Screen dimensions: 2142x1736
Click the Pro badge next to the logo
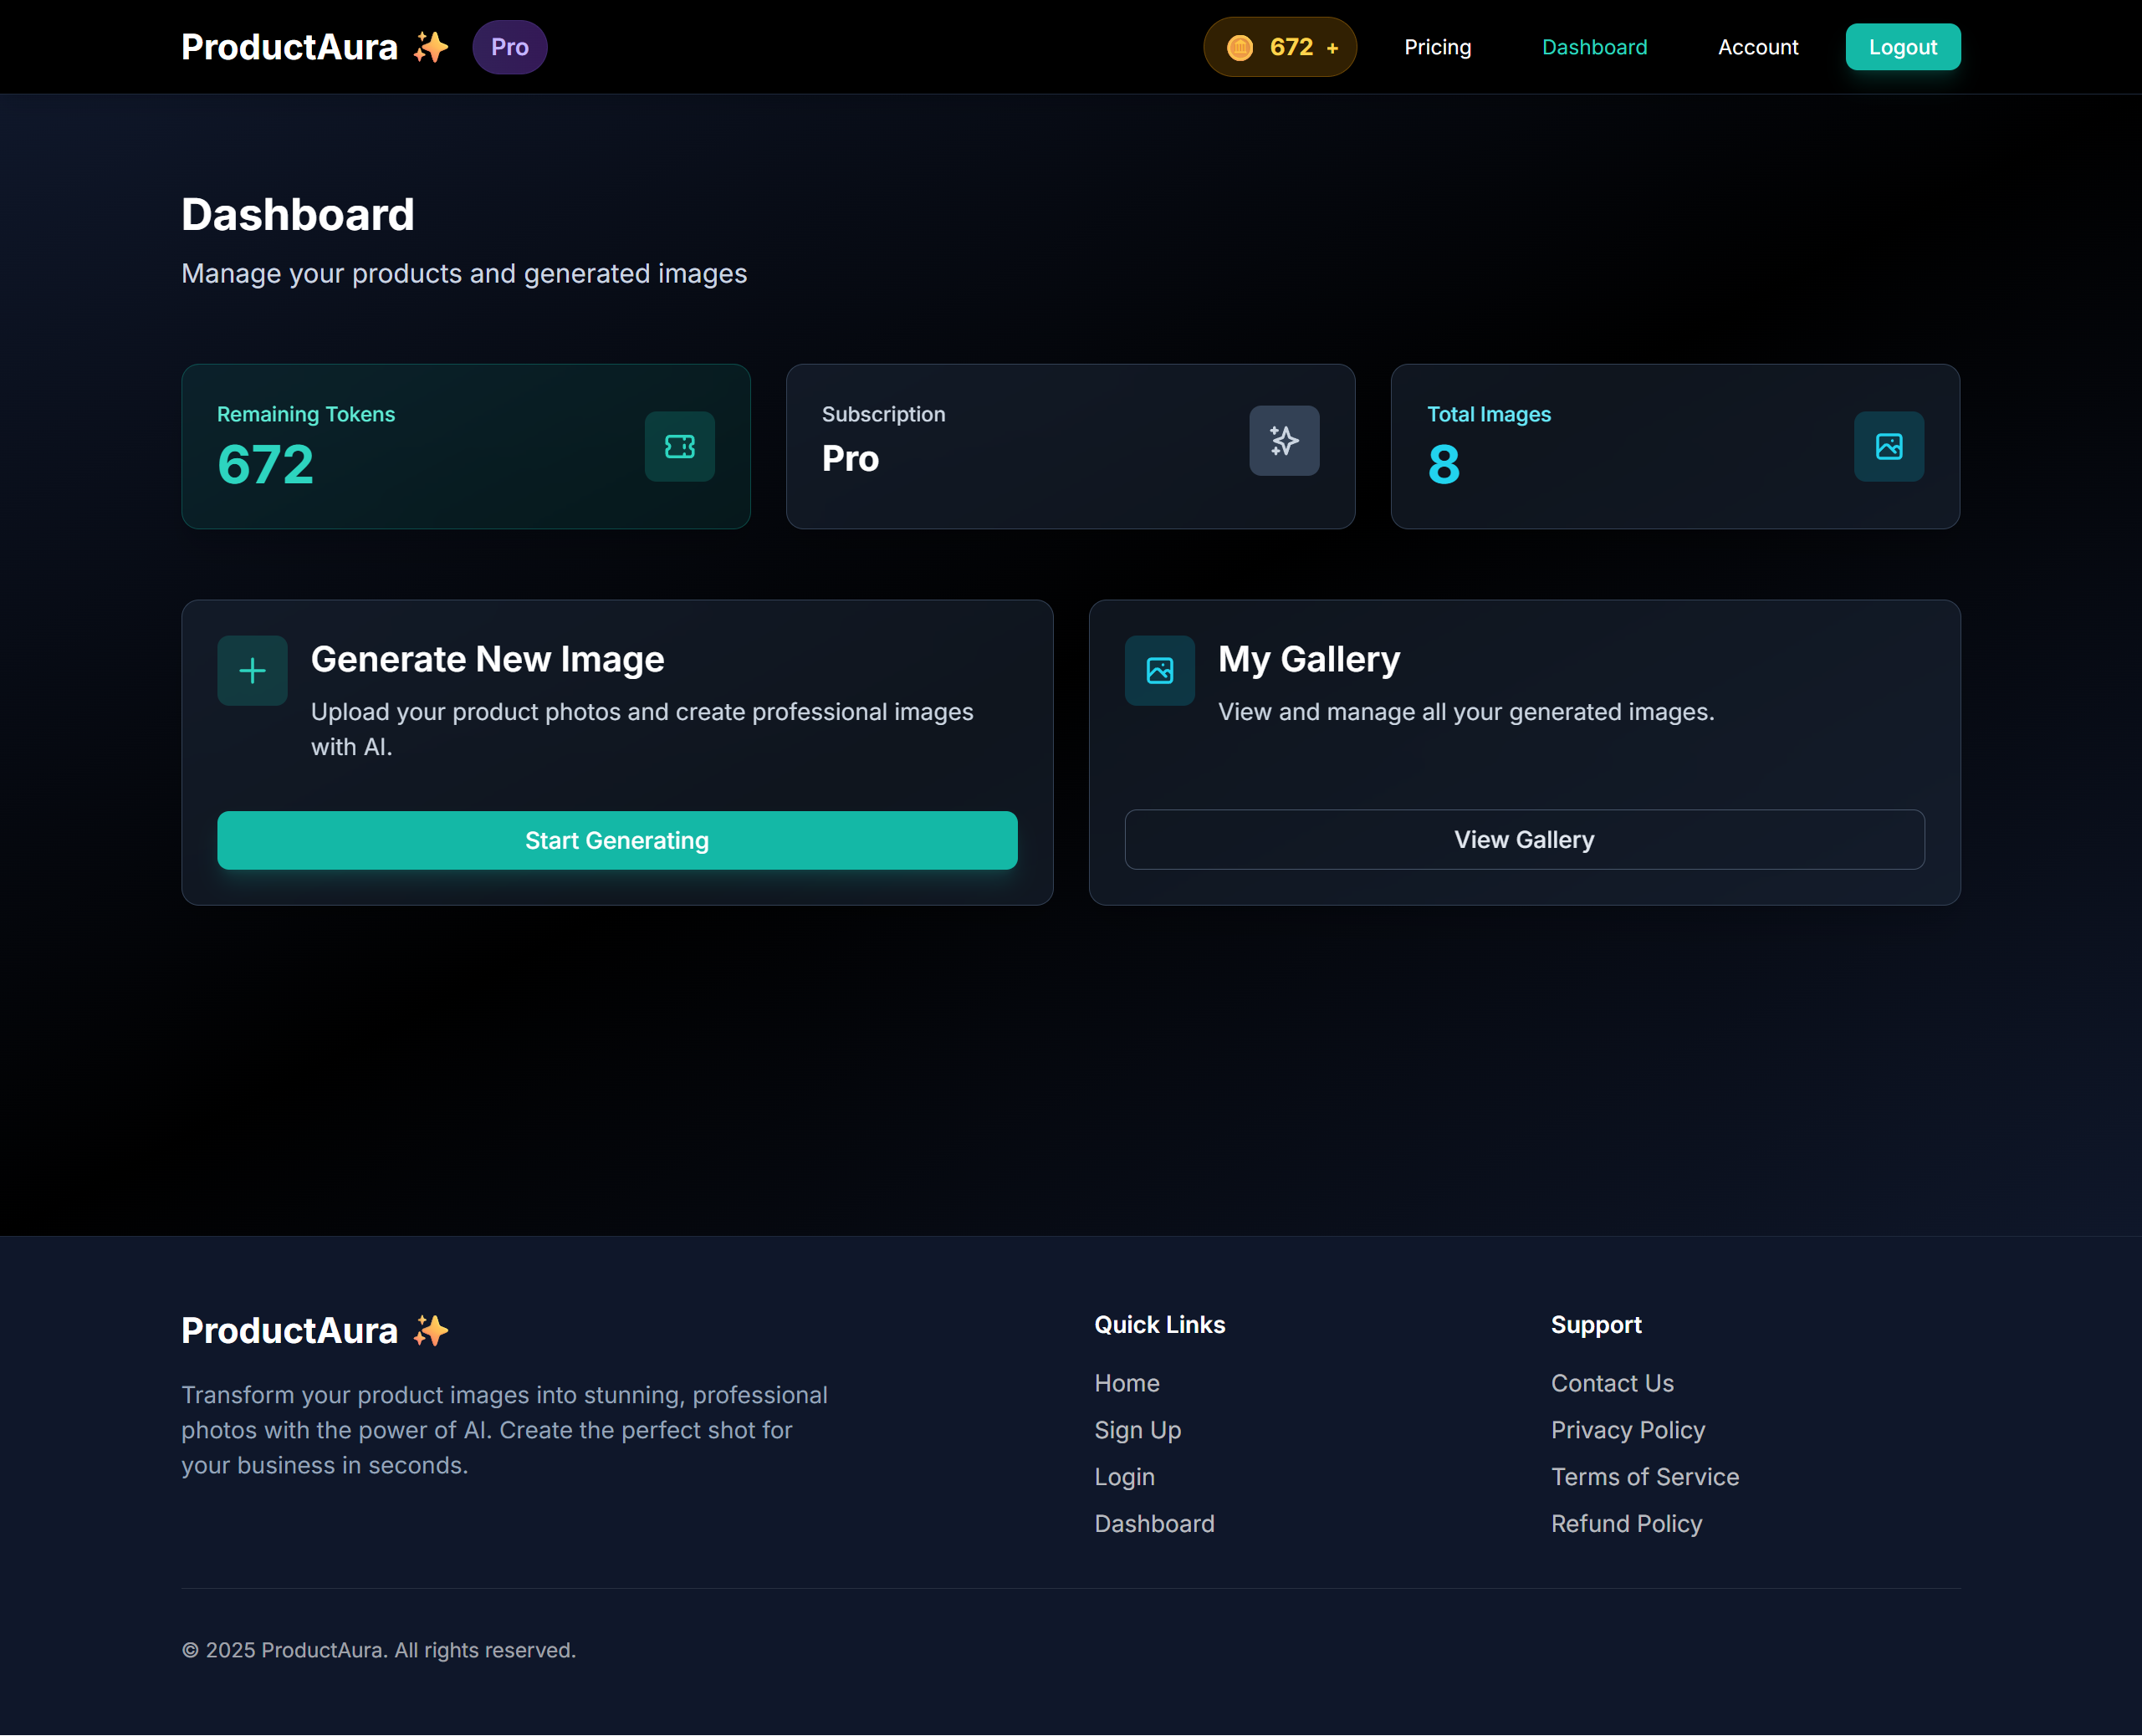pyautogui.click(x=509, y=47)
